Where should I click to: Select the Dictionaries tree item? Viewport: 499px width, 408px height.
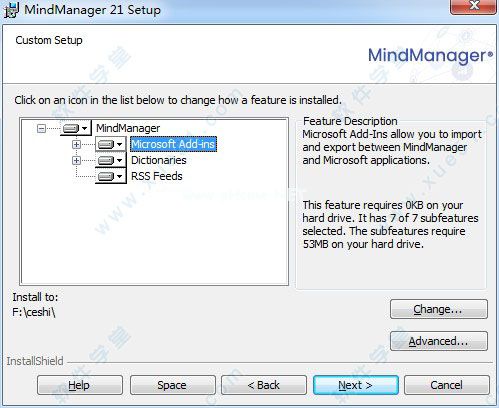(159, 160)
